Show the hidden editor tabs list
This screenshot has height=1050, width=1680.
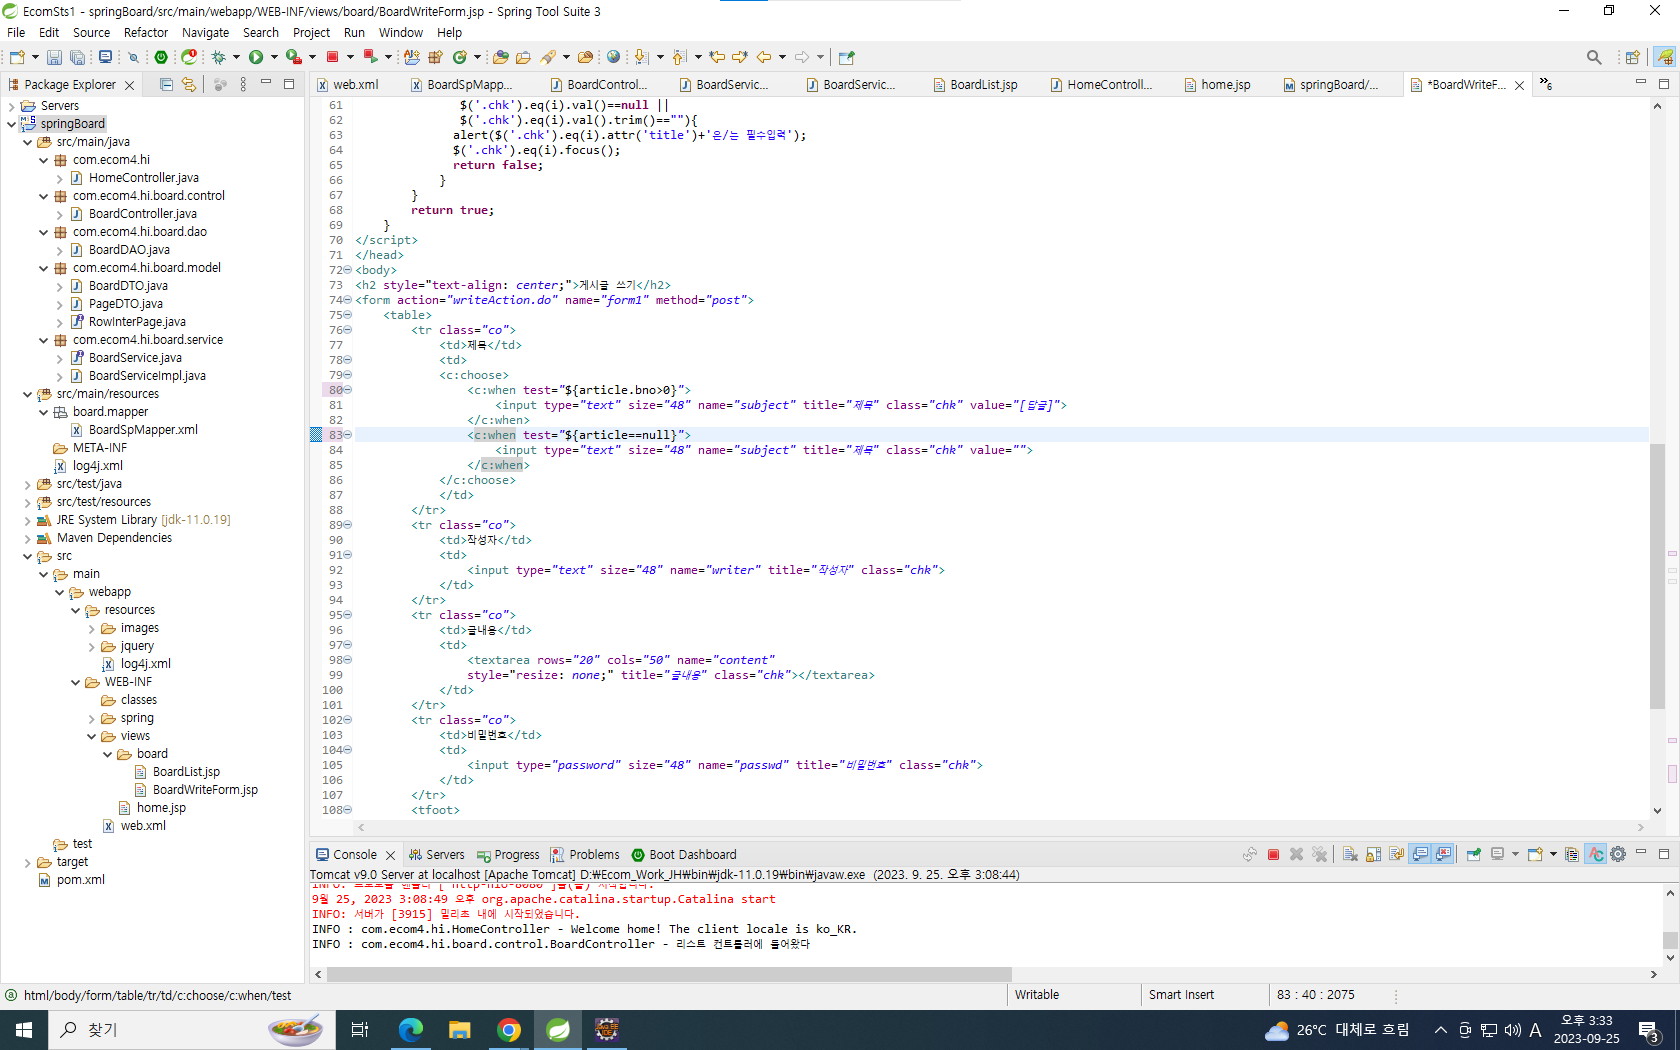coord(1546,84)
